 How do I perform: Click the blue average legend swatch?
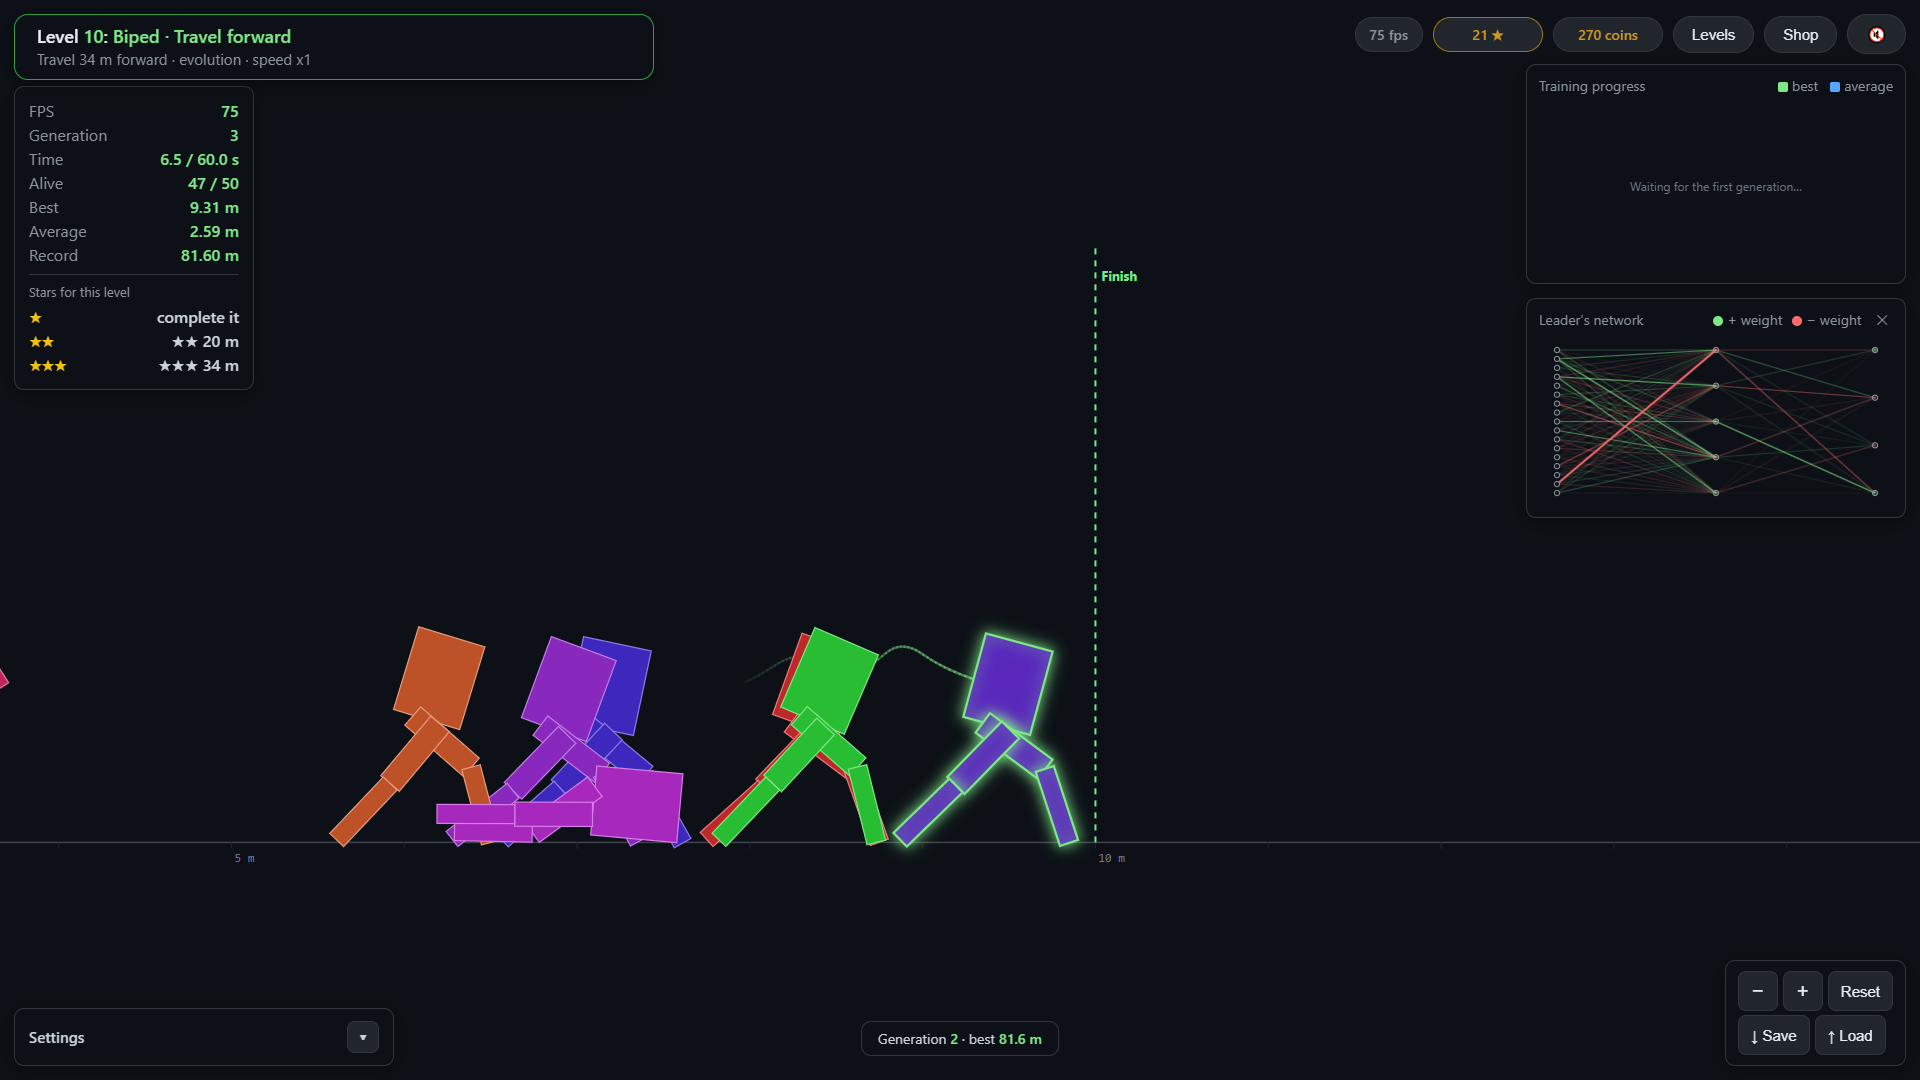pyautogui.click(x=1834, y=87)
